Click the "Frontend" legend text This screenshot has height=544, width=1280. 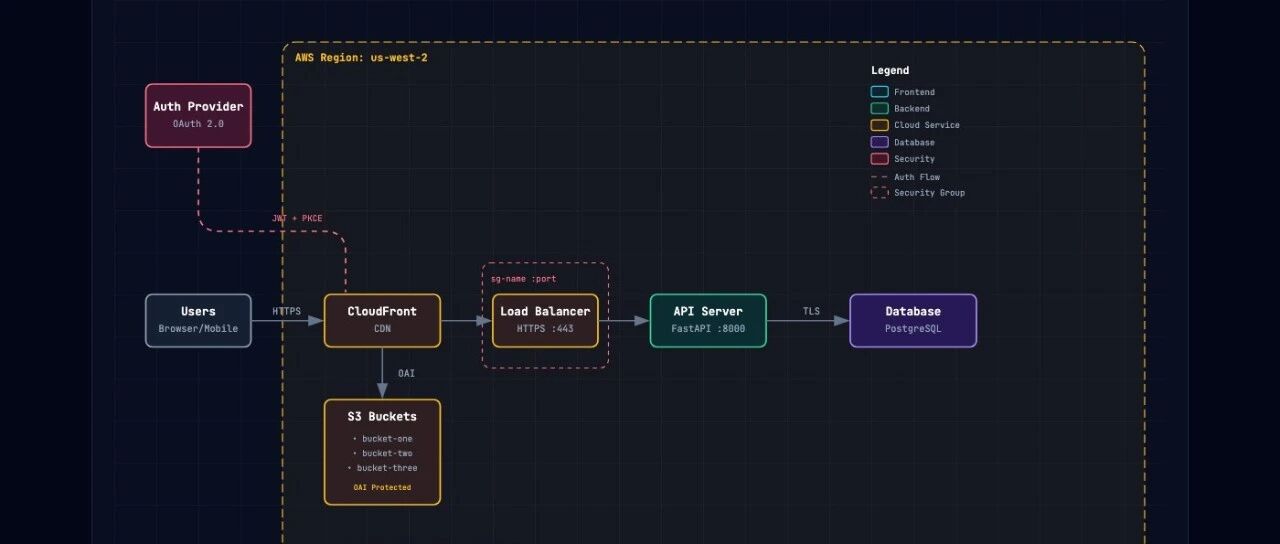[x=915, y=92]
